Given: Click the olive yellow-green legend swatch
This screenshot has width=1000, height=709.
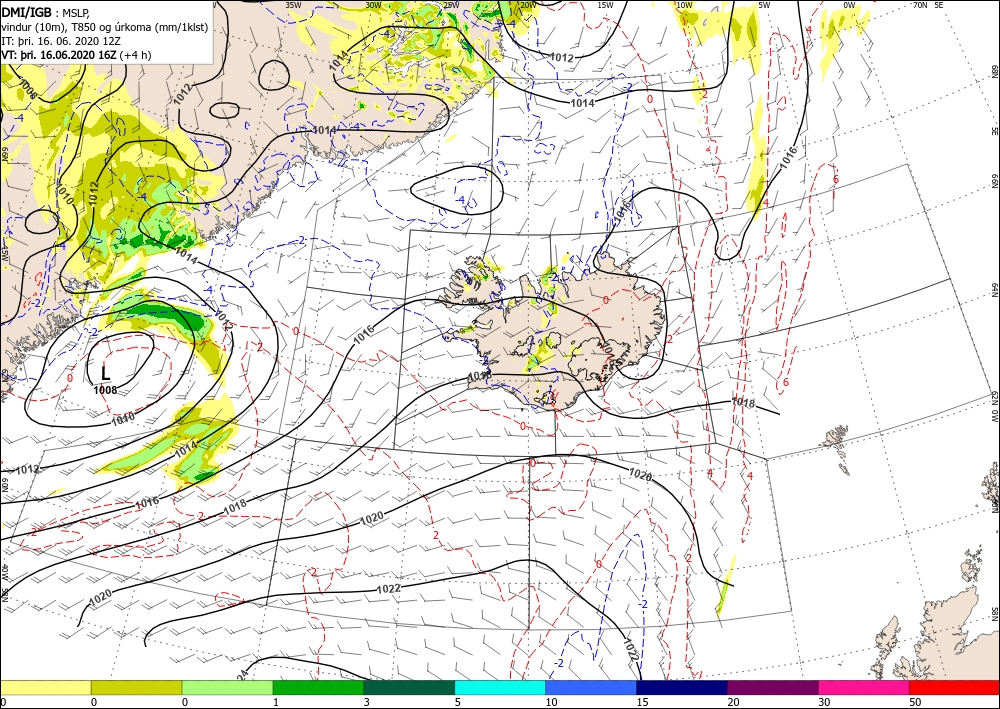Looking at the screenshot, I should [136, 687].
